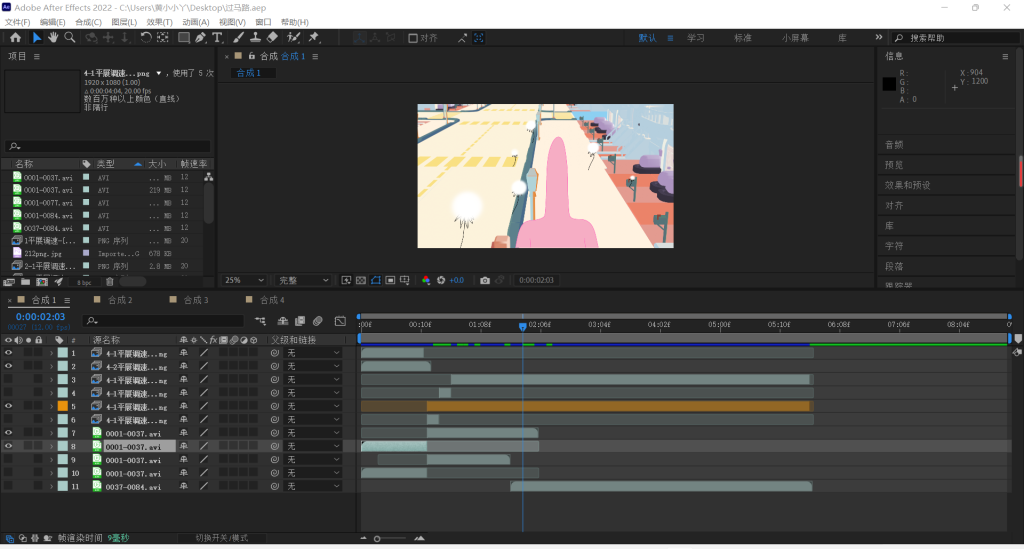Switch to the 合成 2 timeline tab

[120, 300]
